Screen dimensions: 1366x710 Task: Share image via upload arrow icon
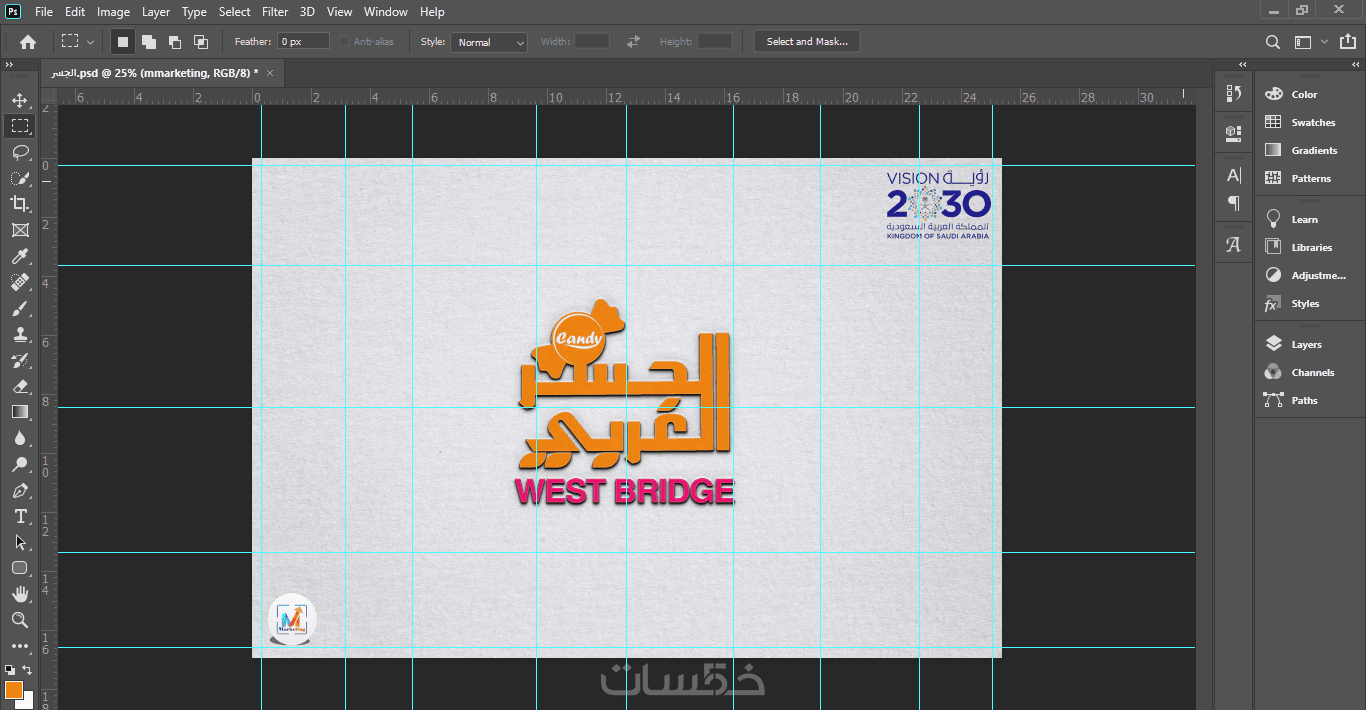coord(1346,42)
